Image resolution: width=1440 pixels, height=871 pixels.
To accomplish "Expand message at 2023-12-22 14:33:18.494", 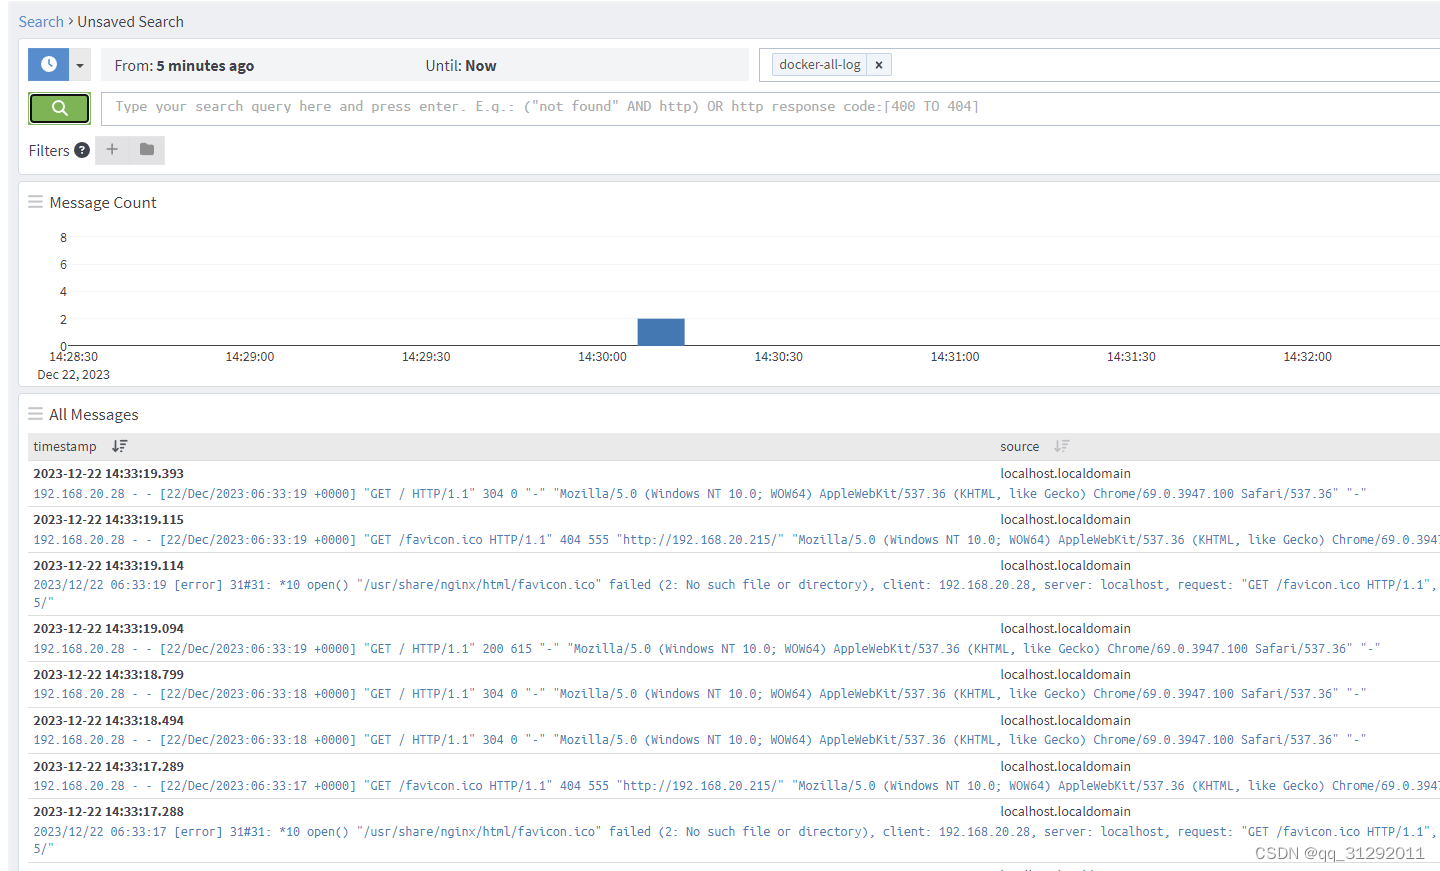I will point(109,721).
